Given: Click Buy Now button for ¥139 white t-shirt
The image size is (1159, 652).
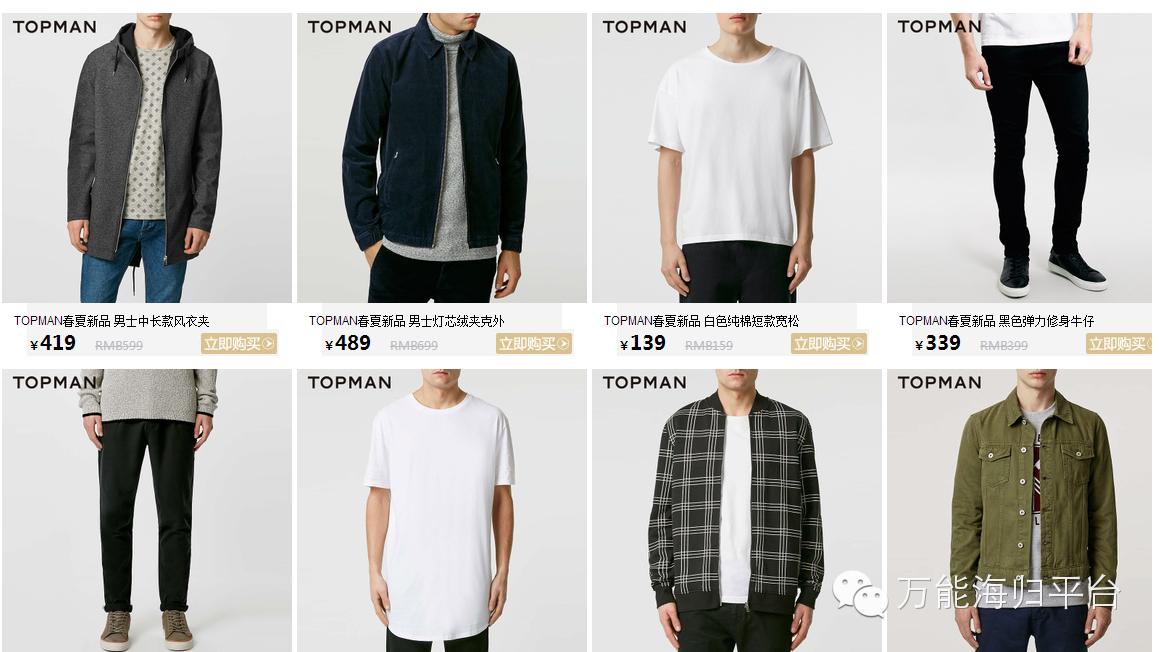Looking at the screenshot, I should click(x=829, y=344).
